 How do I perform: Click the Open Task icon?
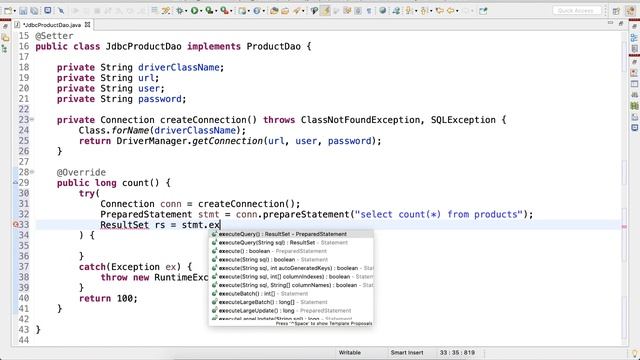click(285, 11)
